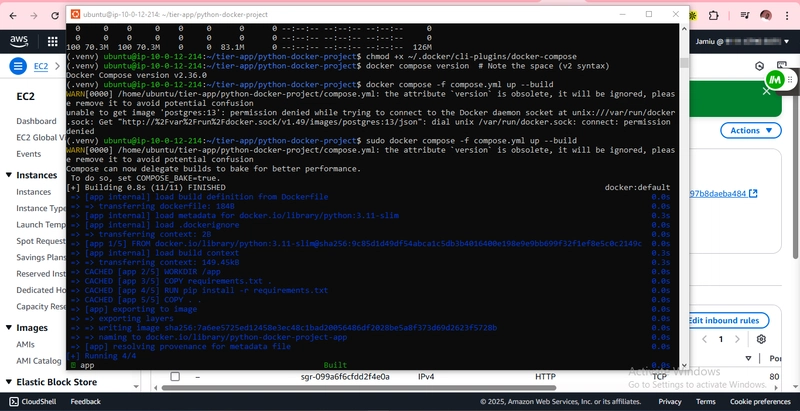Go to the next page of rules
This screenshot has height=411, width=800.
[737, 339]
